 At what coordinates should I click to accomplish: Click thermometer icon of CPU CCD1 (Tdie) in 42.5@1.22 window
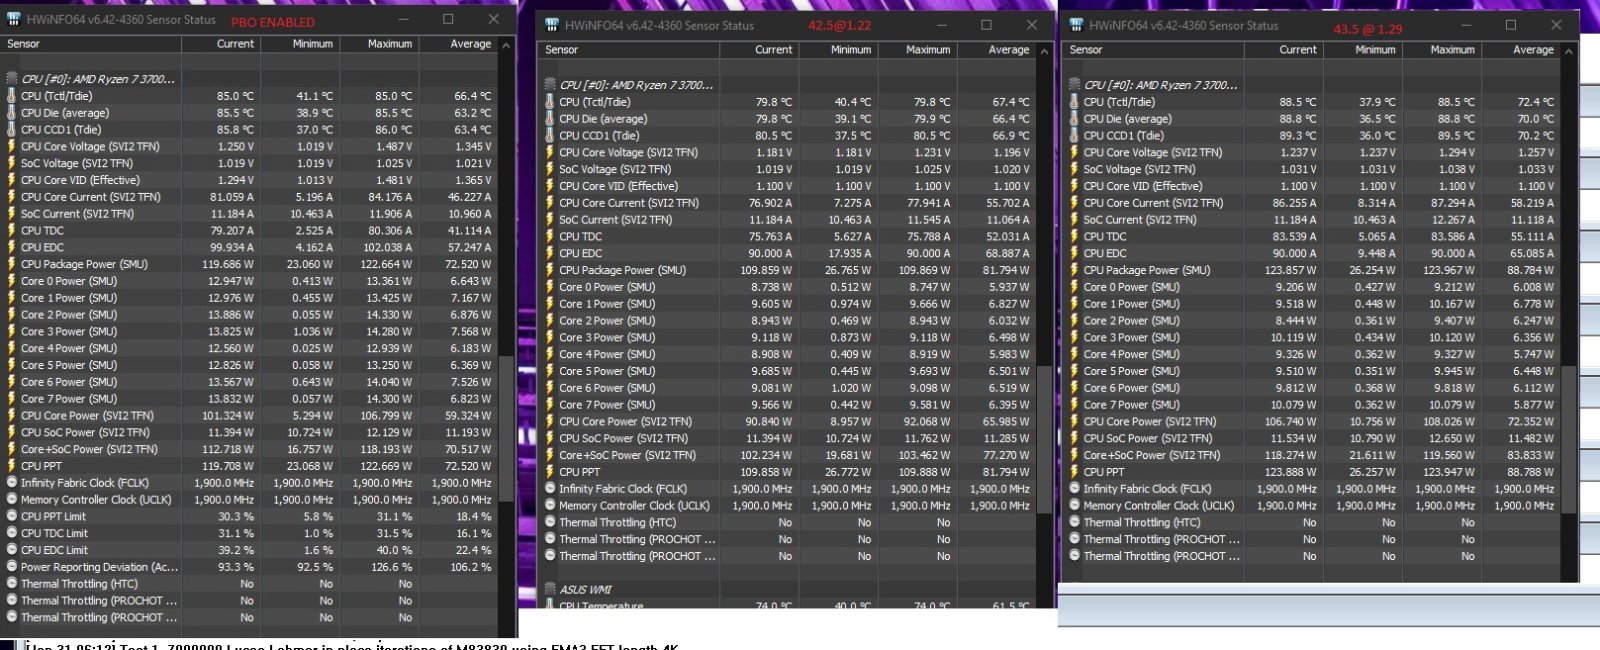[x=550, y=135]
